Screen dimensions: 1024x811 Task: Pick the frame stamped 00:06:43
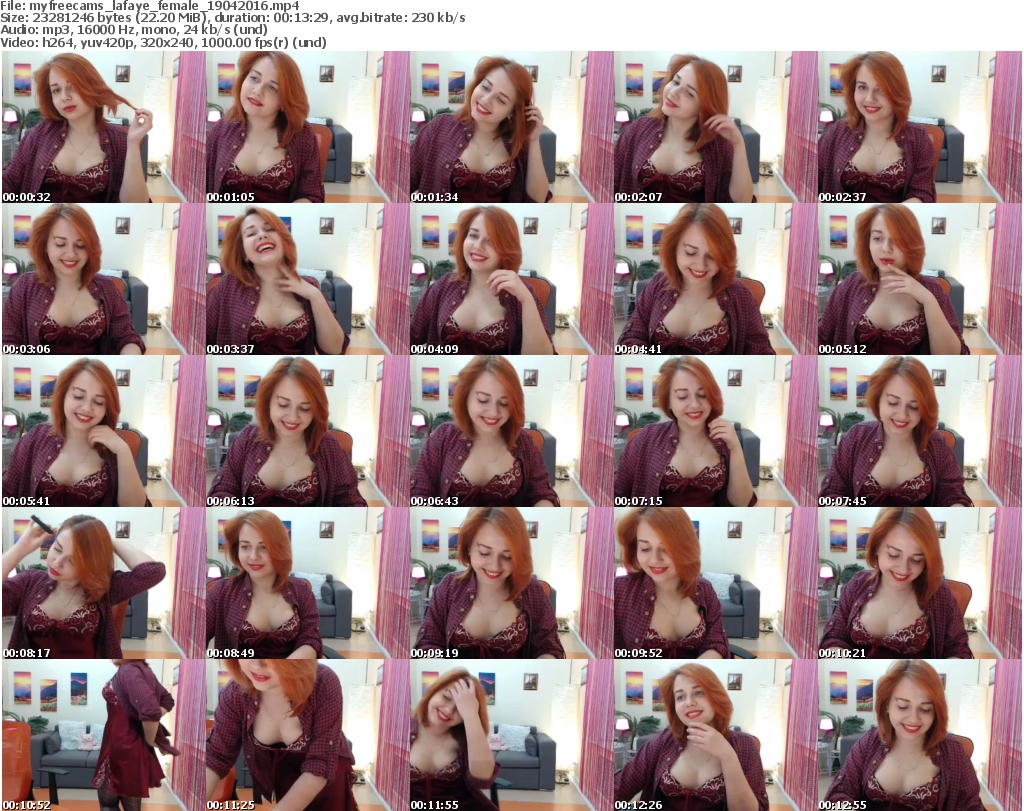pyautogui.click(x=511, y=431)
